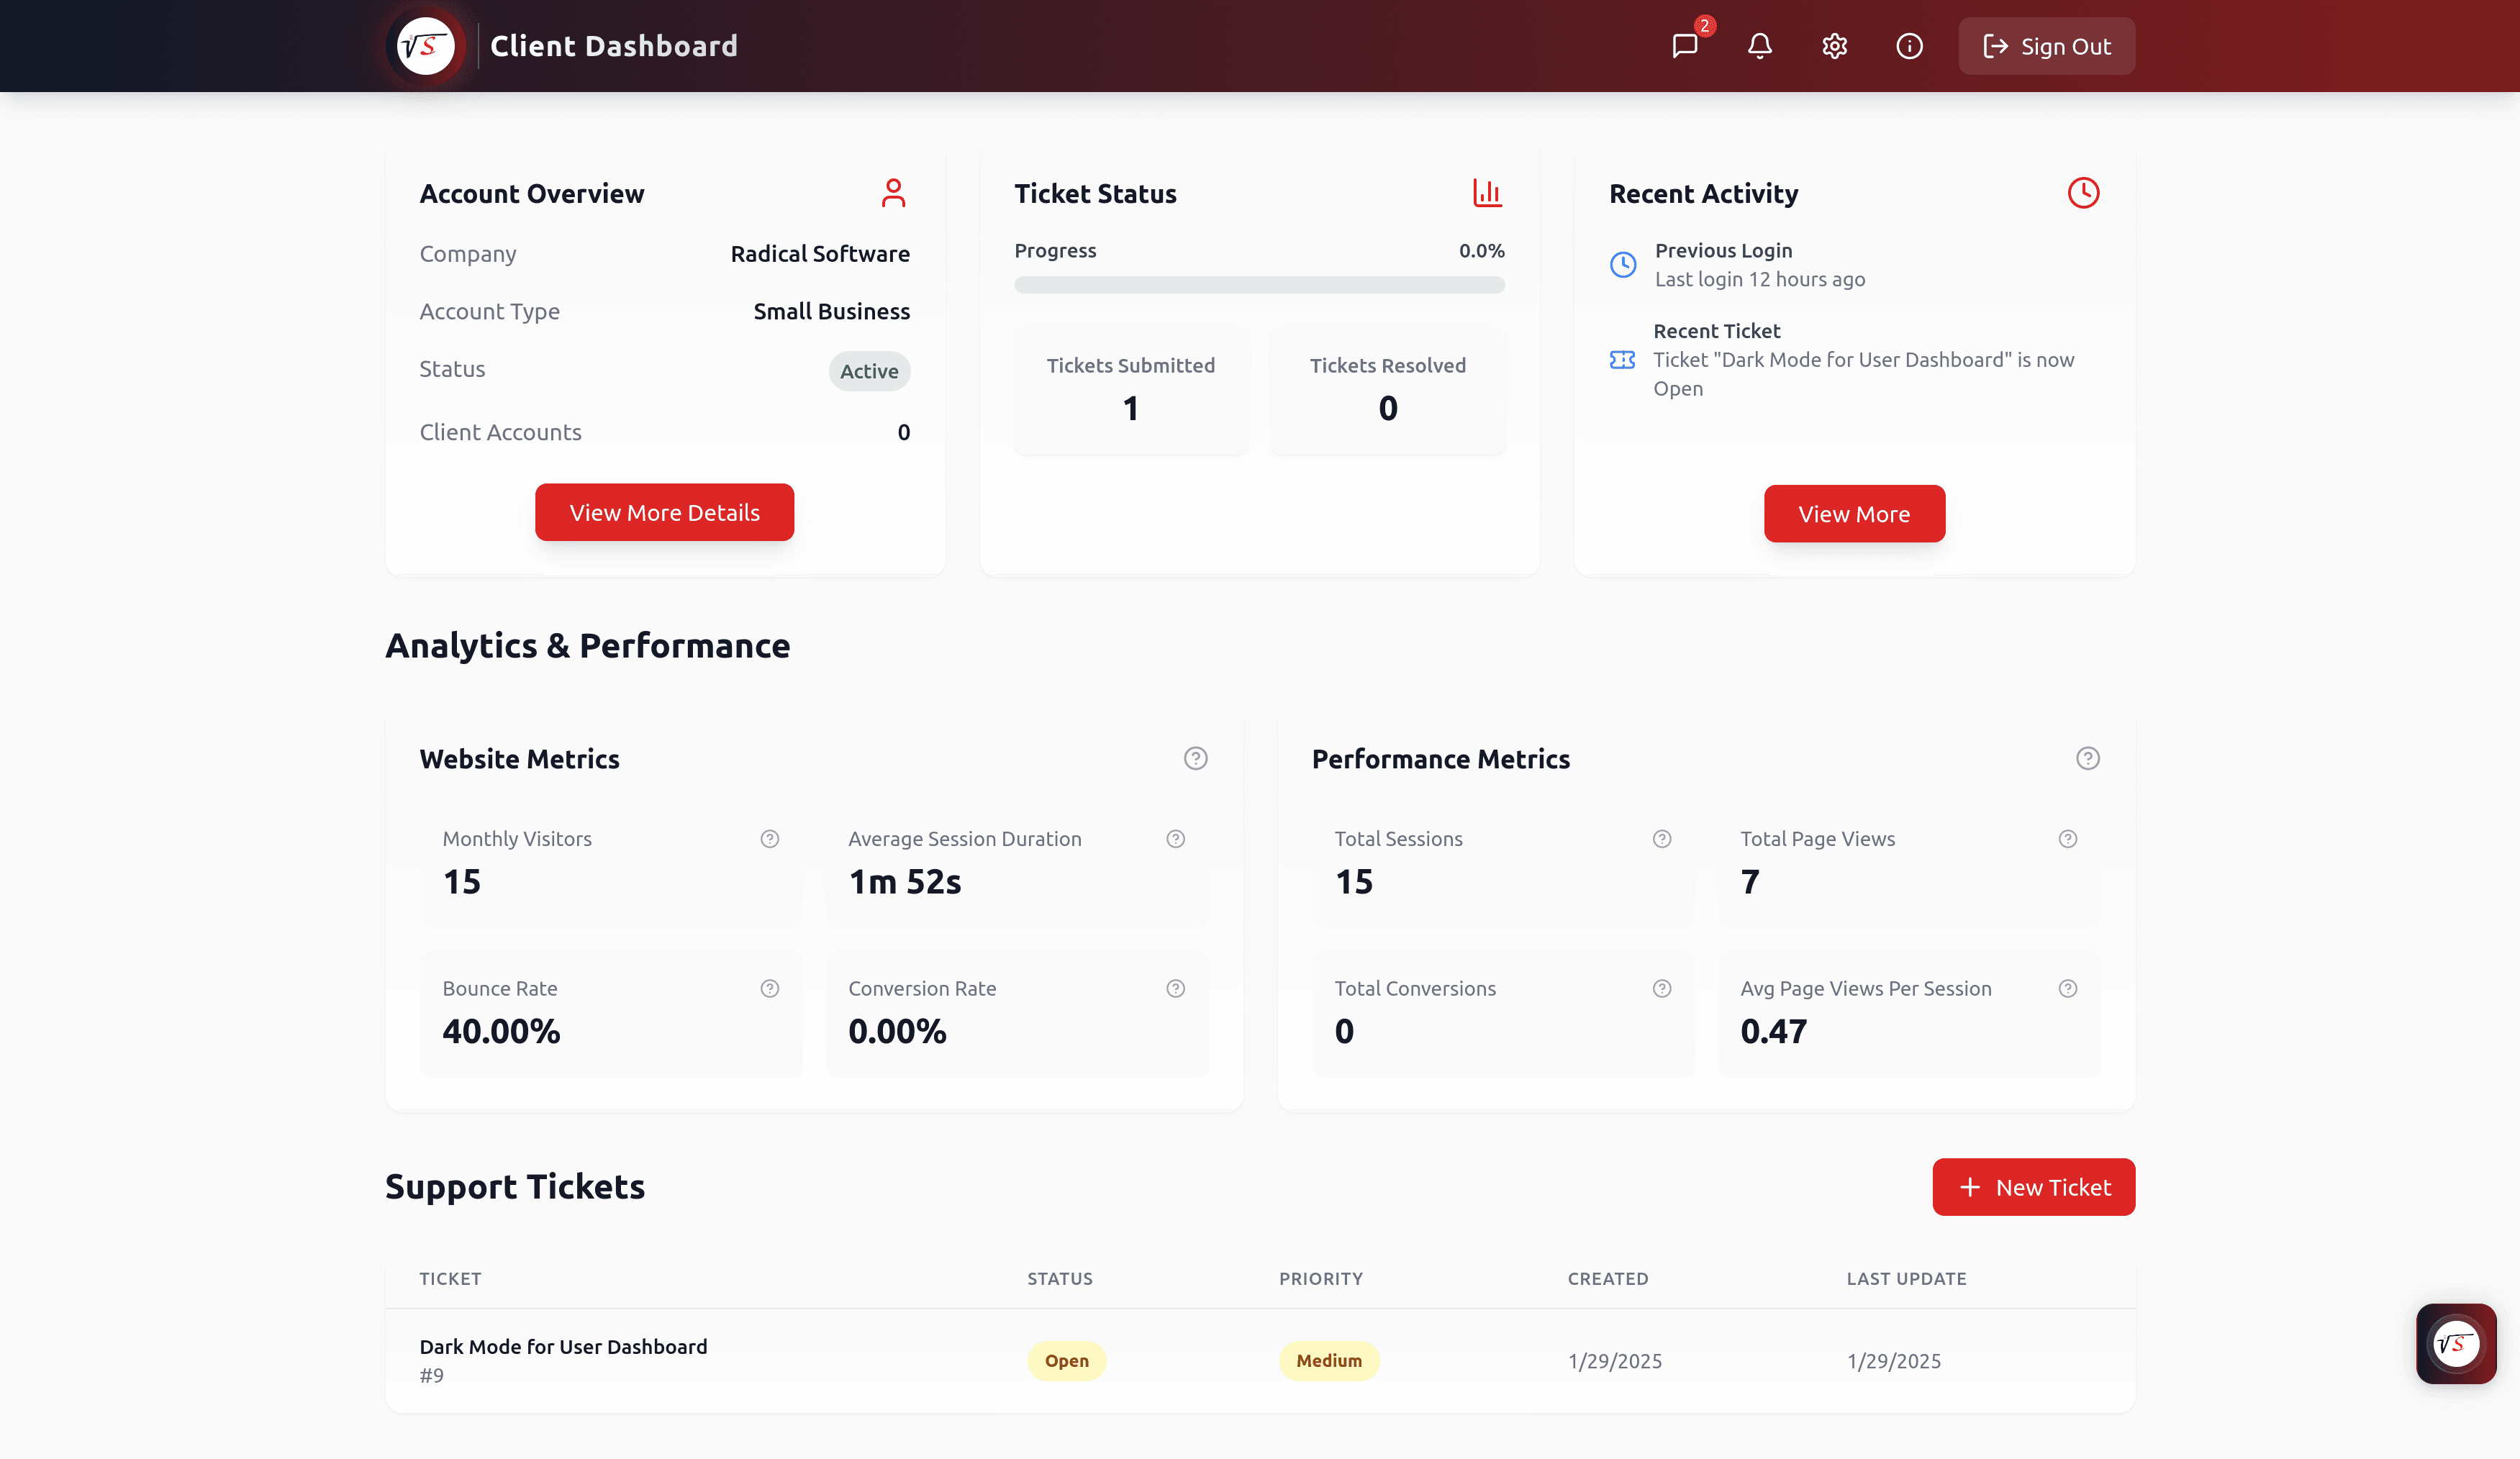The width and height of the screenshot is (2520, 1459).
Task: Click the Support Tickets heading
Action: click(x=514, y=1186)
